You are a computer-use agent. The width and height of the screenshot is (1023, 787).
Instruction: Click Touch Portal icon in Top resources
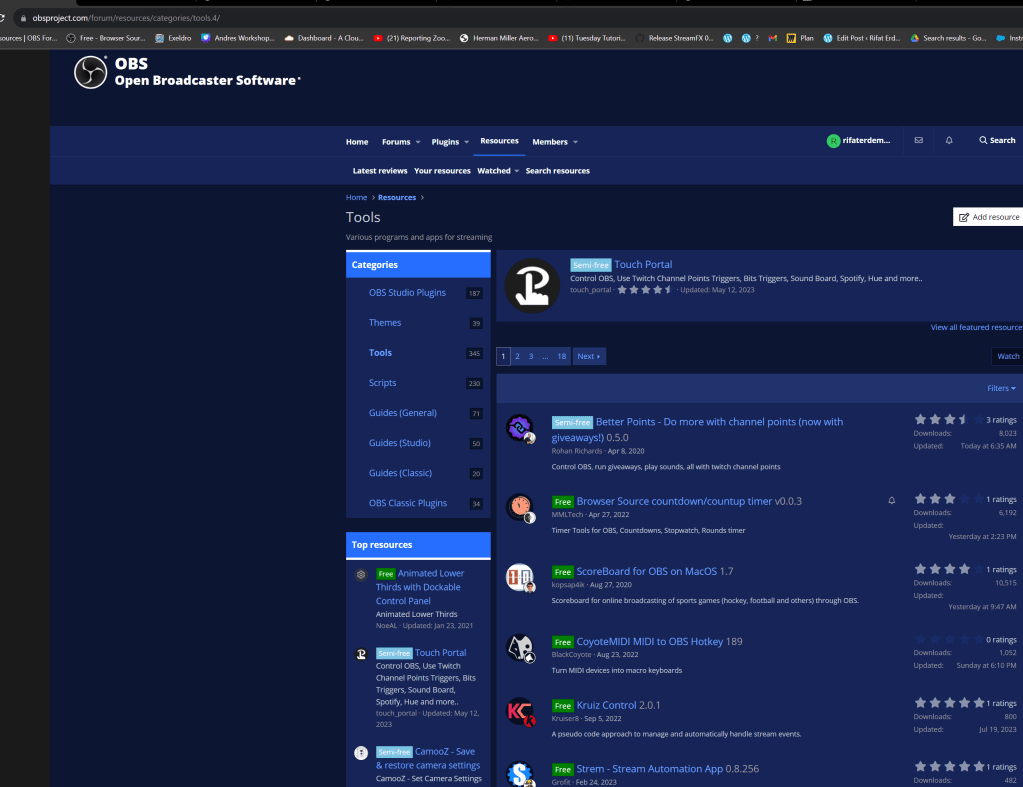(361, 654)
